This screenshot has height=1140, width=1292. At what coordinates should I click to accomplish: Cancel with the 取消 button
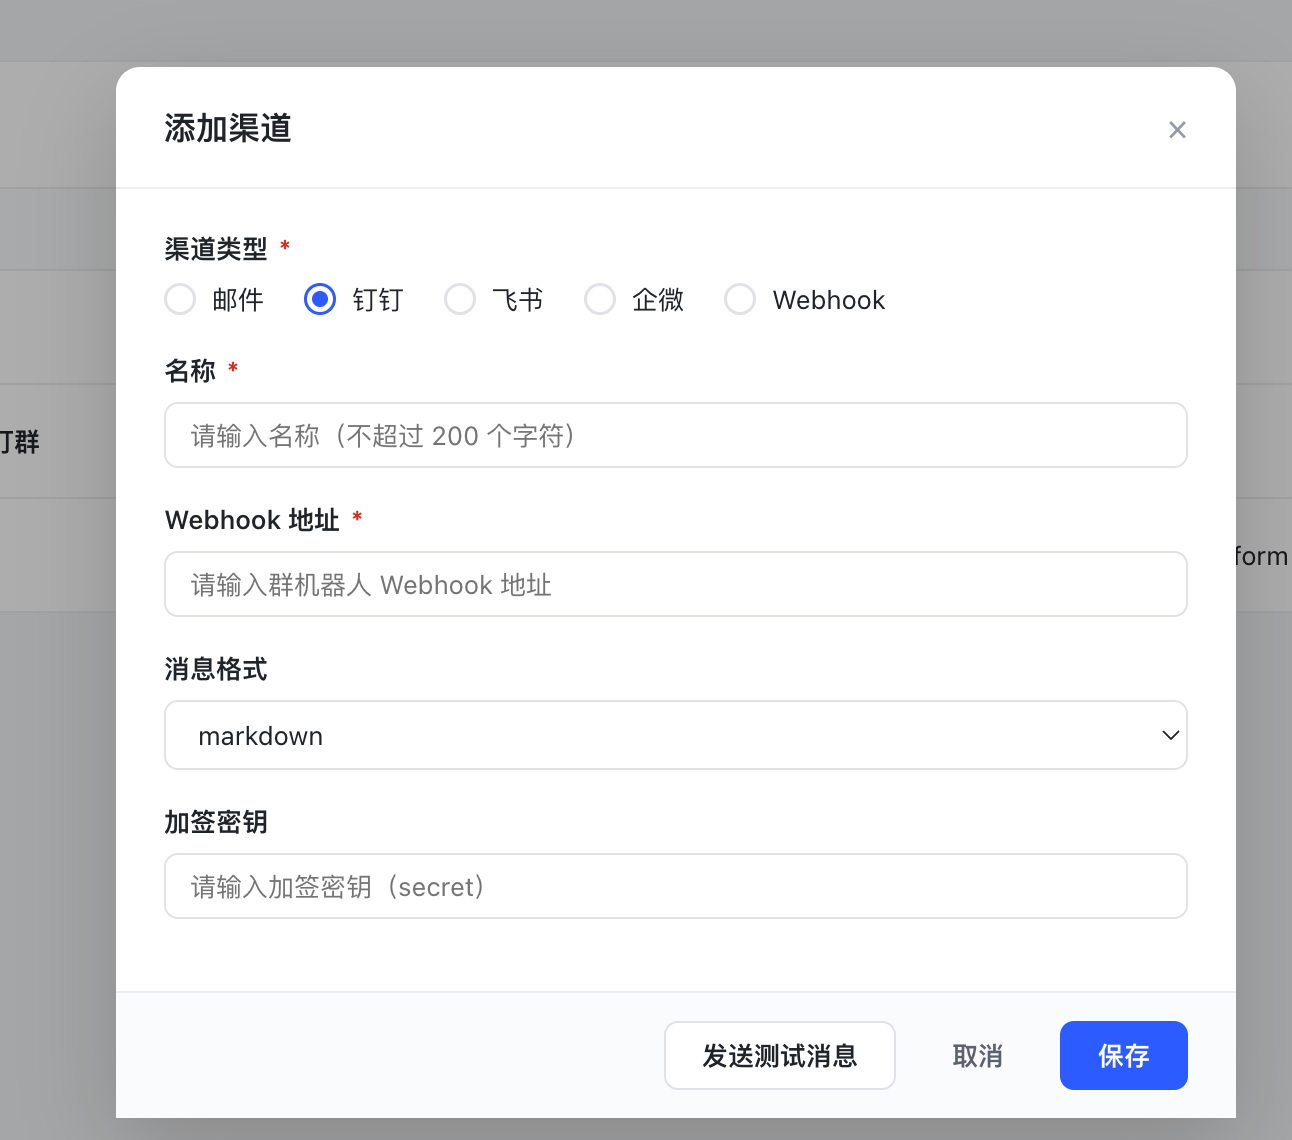click(977, 1055)
